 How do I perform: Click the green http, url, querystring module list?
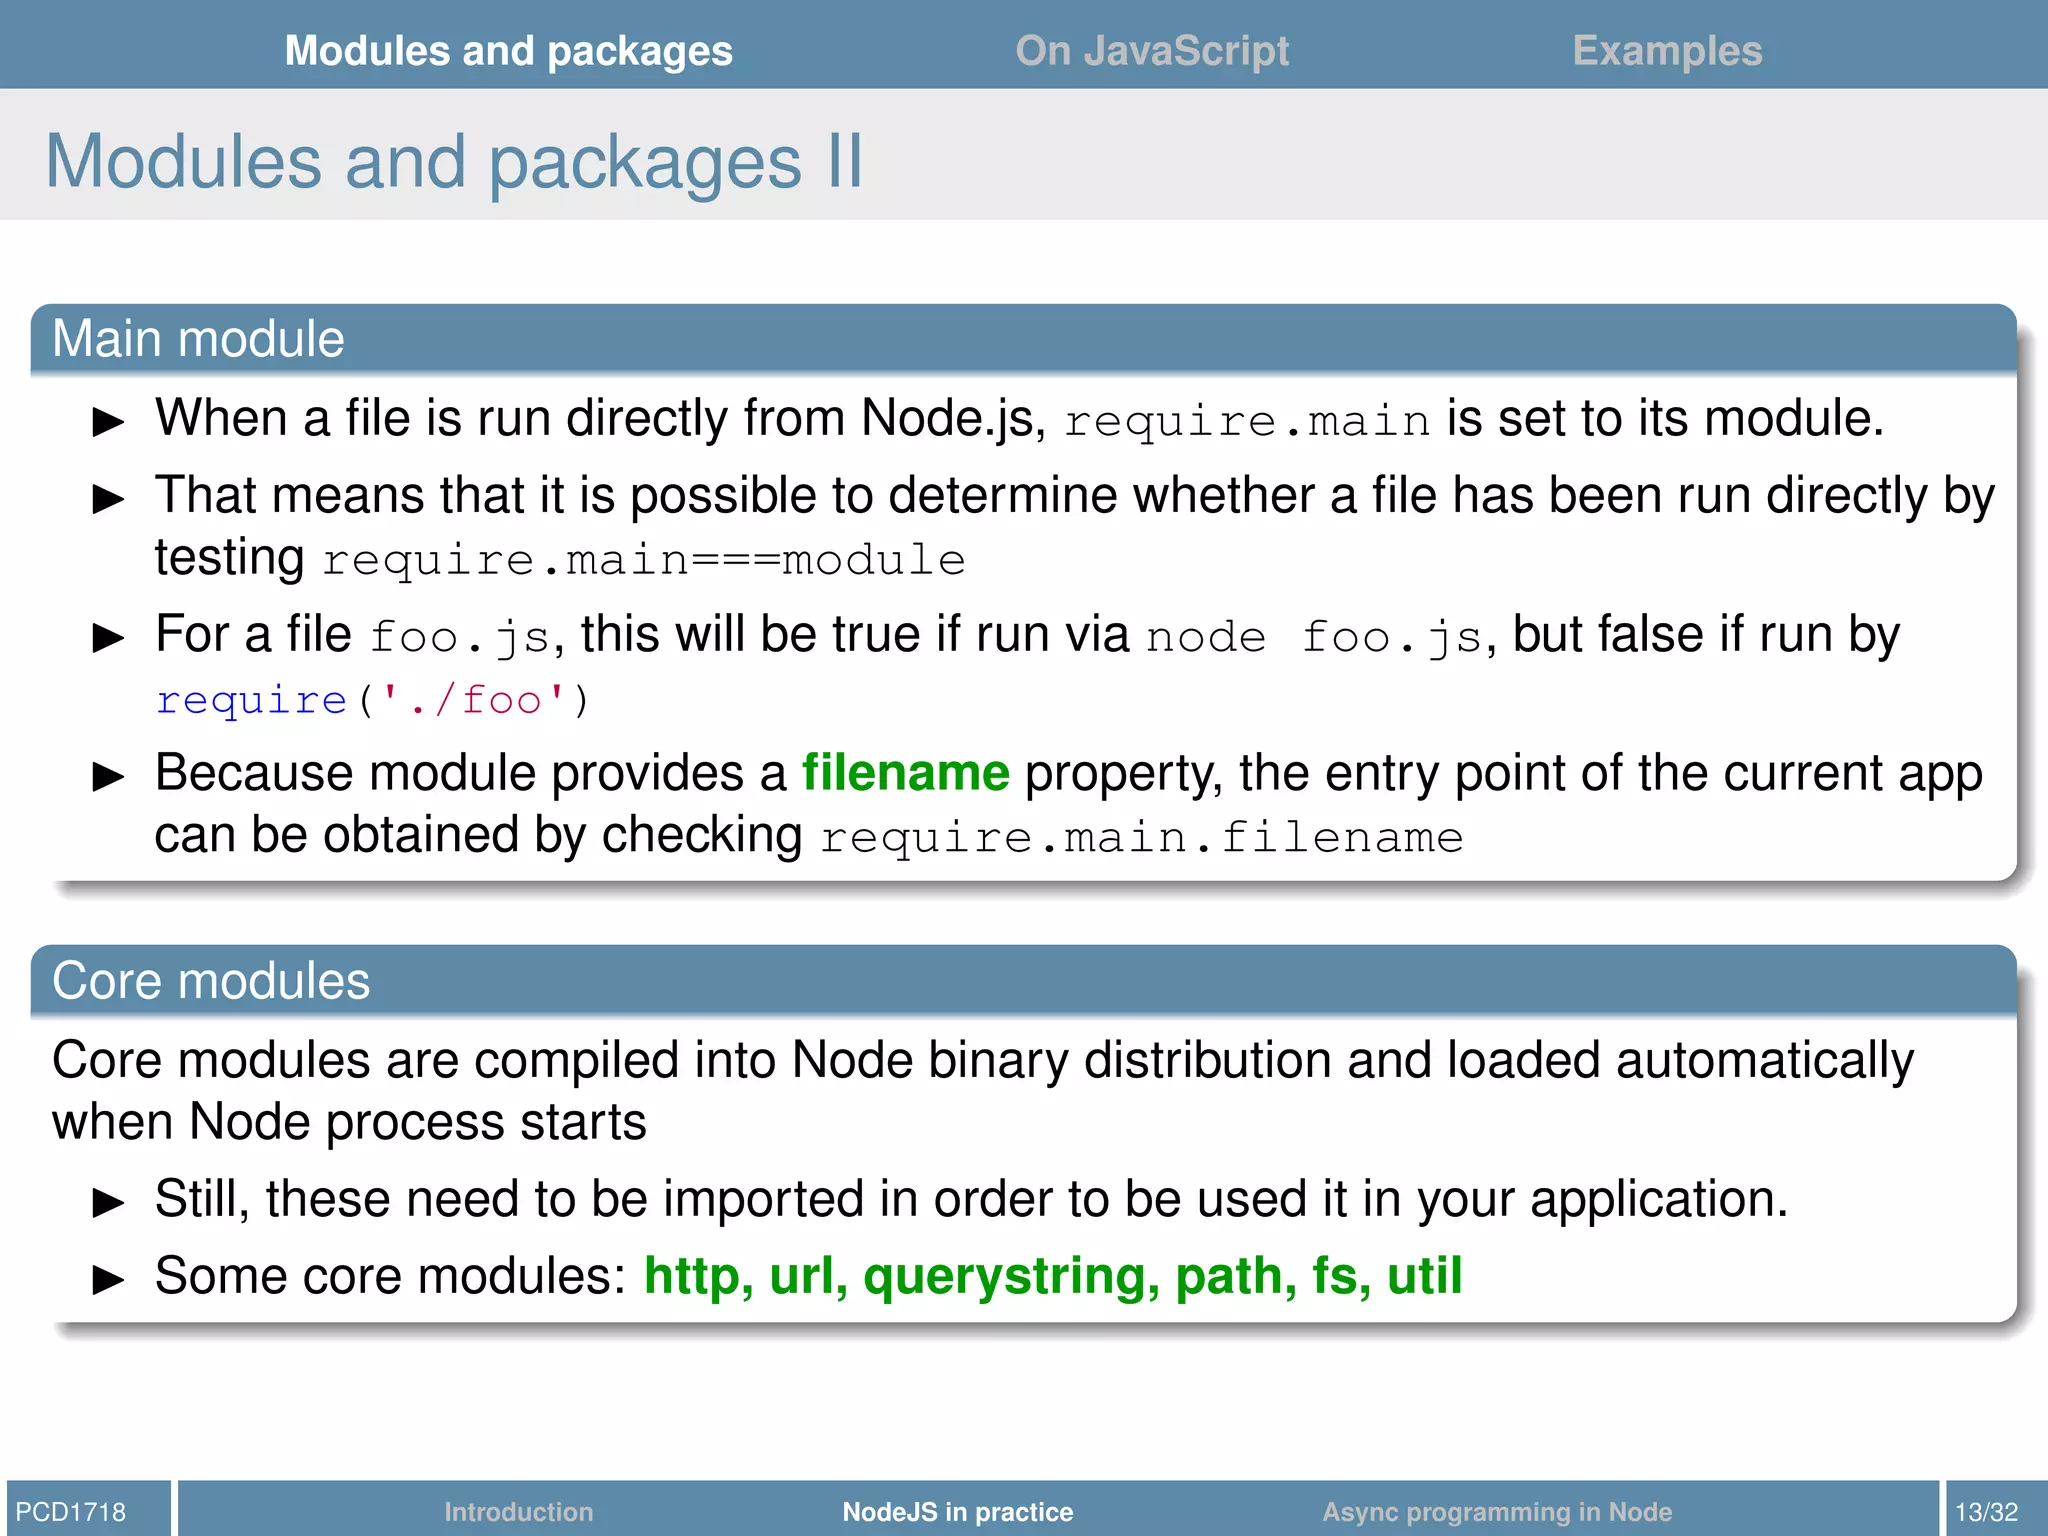click(1053, 1277)
